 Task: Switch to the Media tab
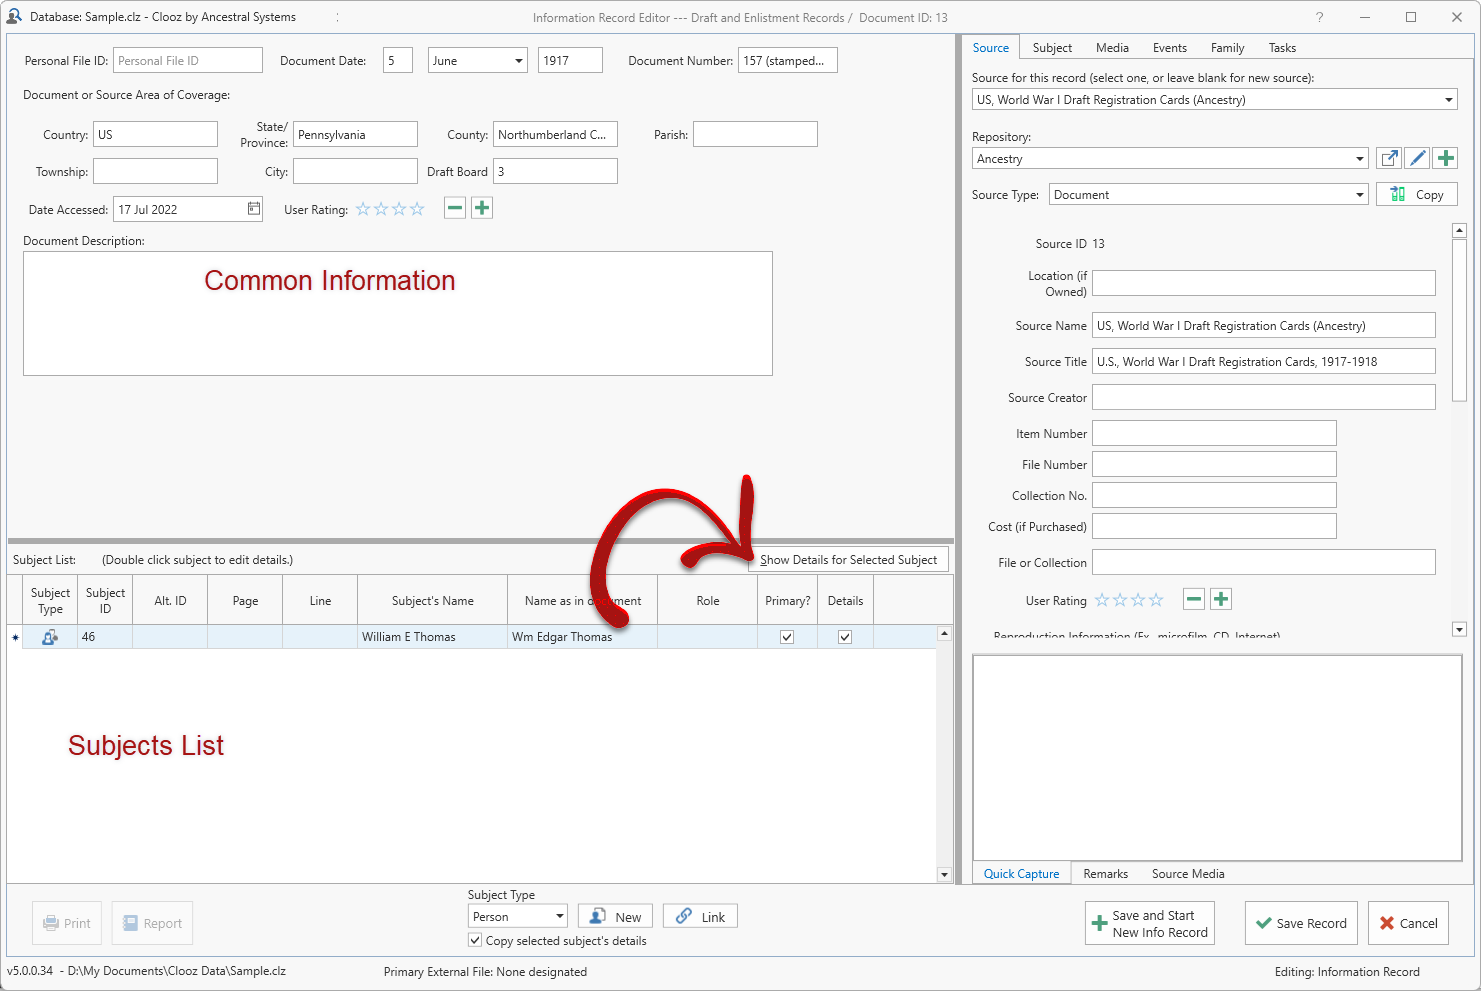pyautogui.click(x=1111, y=48)
